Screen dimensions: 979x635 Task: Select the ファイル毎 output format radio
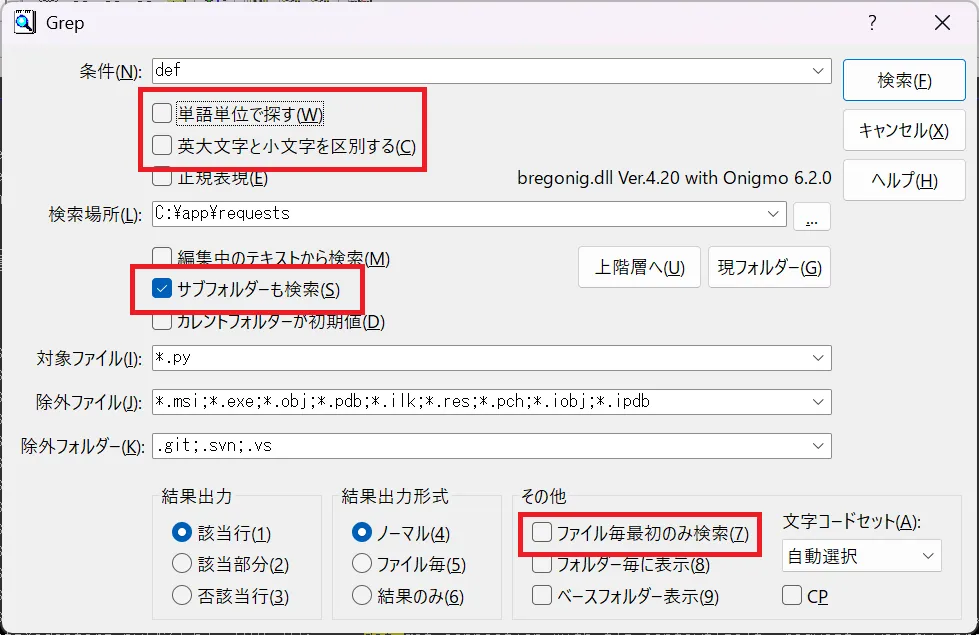(361, 564)
